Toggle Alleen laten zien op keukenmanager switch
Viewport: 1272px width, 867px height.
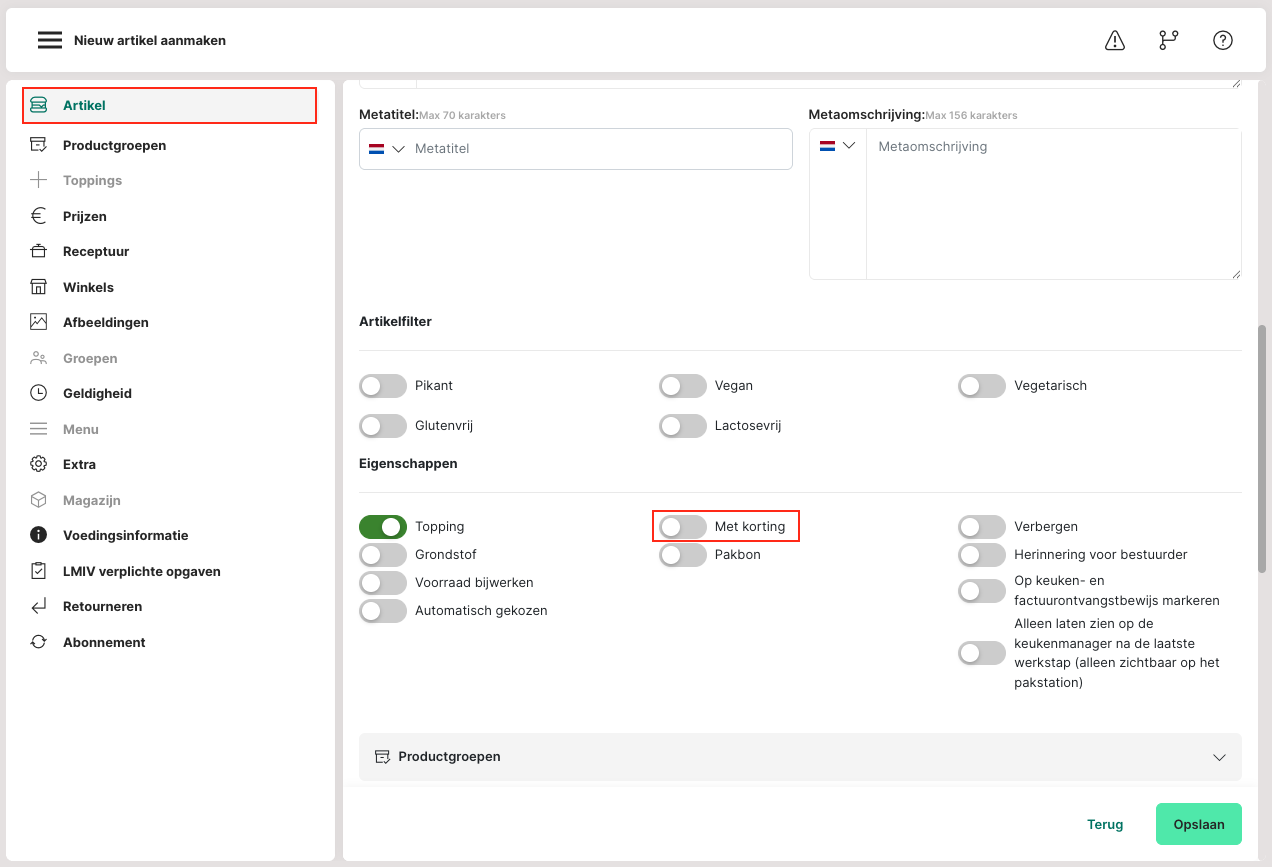[982, 654]
